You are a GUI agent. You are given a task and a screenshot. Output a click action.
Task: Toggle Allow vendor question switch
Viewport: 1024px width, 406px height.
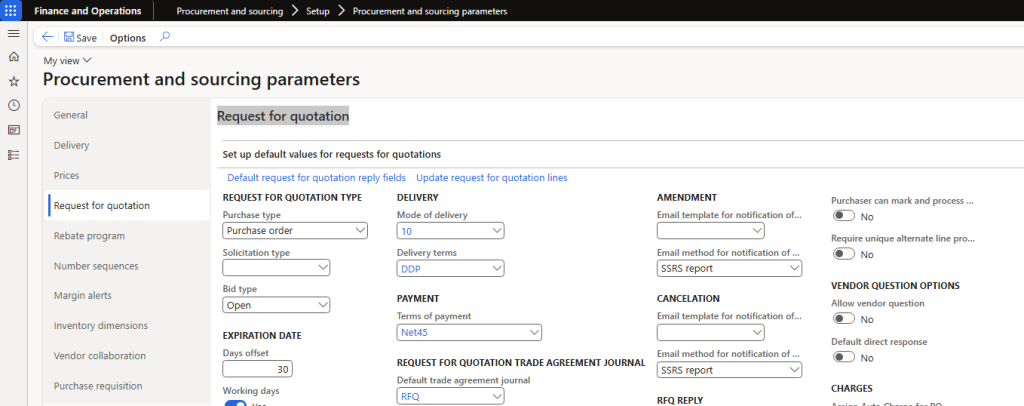click(844, 319)
